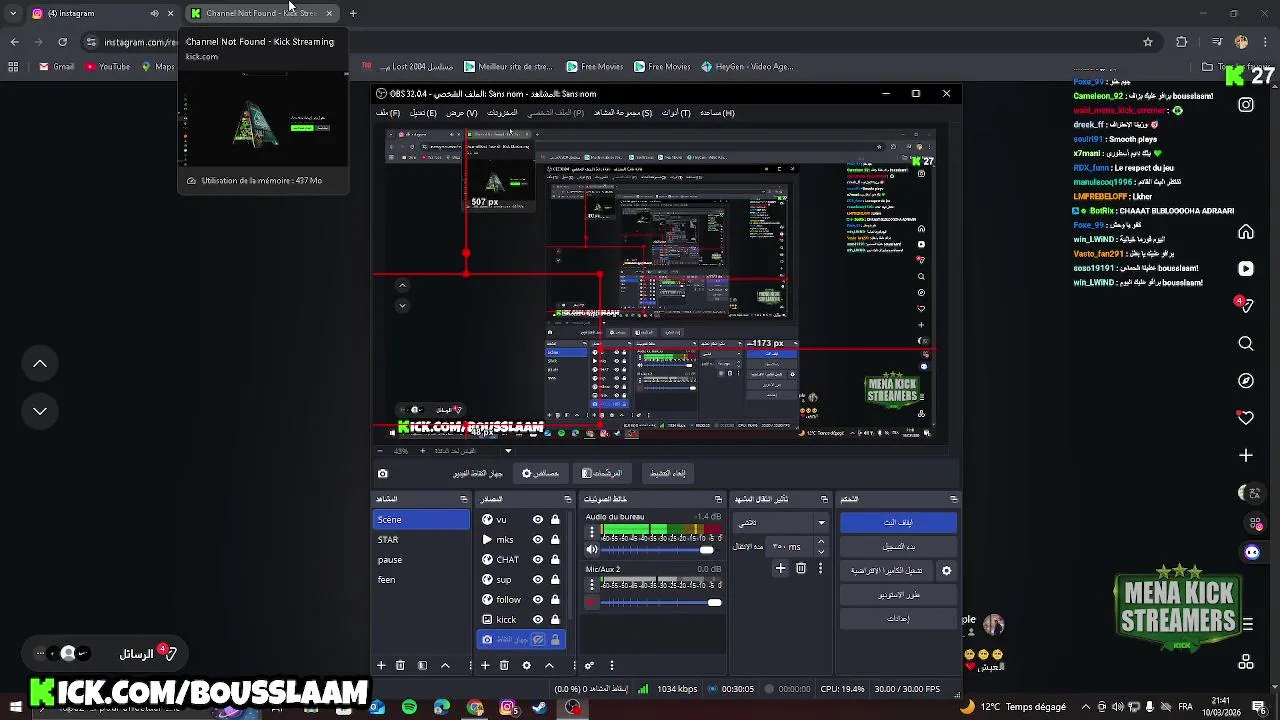
Task: Open Instagram create plus icon in sidebar
Action: [x=1246, y=455]
